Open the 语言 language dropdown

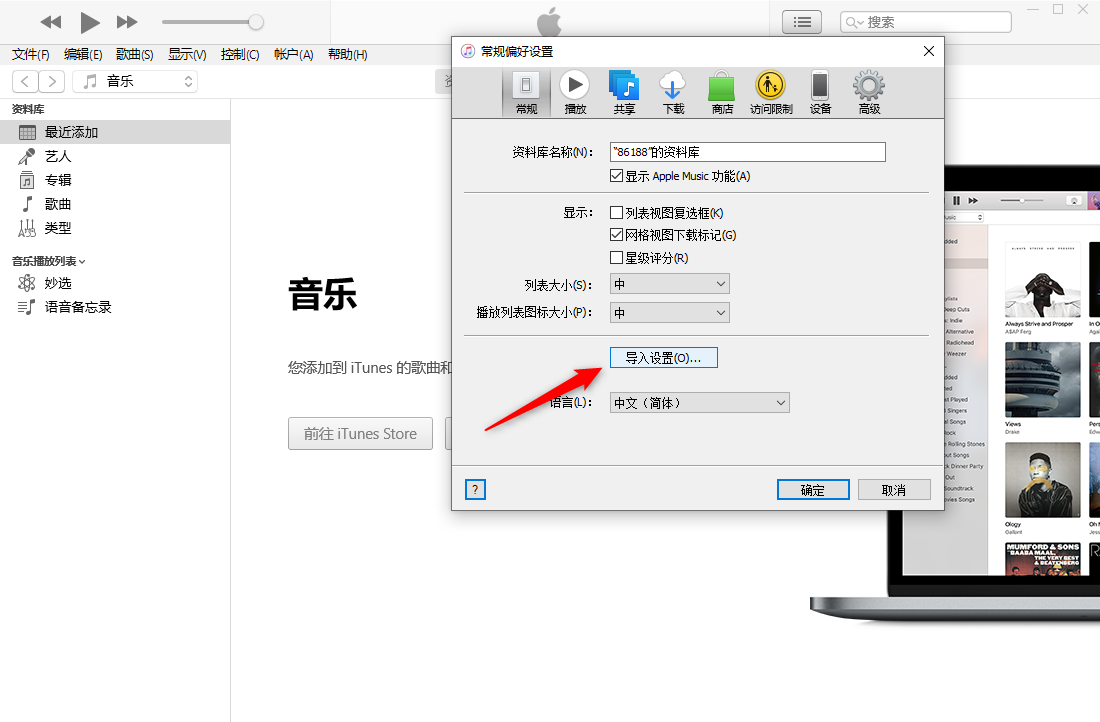tap(700, 403)
